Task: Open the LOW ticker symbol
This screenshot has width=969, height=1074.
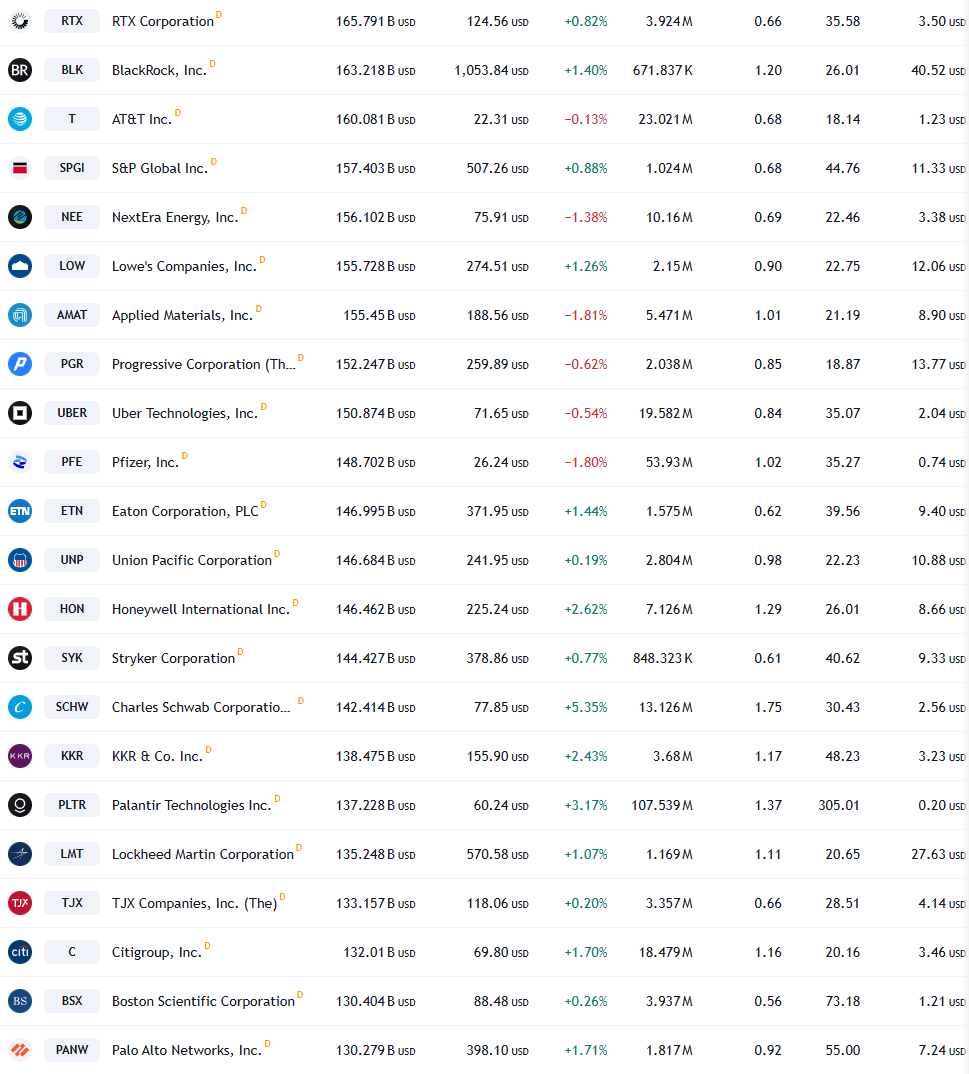Action: [x=72, y=266]
